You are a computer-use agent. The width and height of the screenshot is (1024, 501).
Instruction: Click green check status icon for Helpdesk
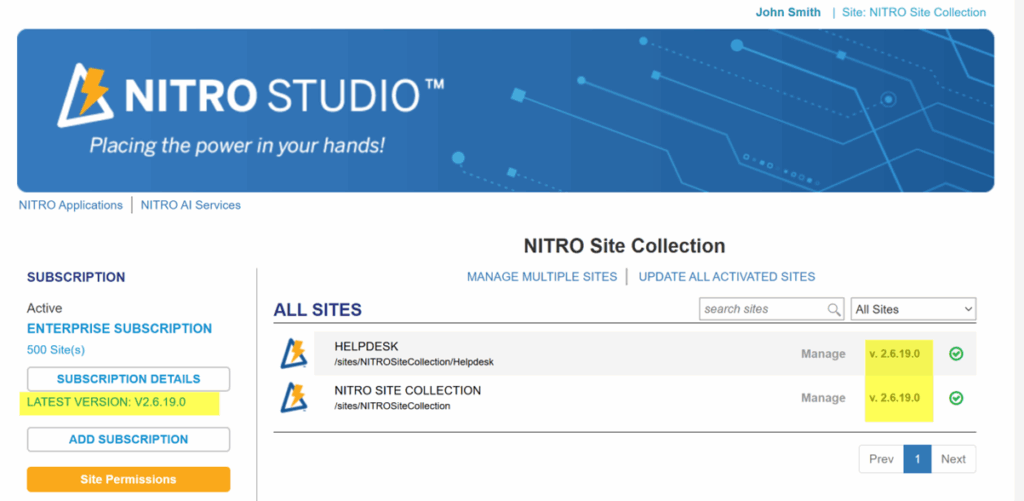click(x=956, y=354)
